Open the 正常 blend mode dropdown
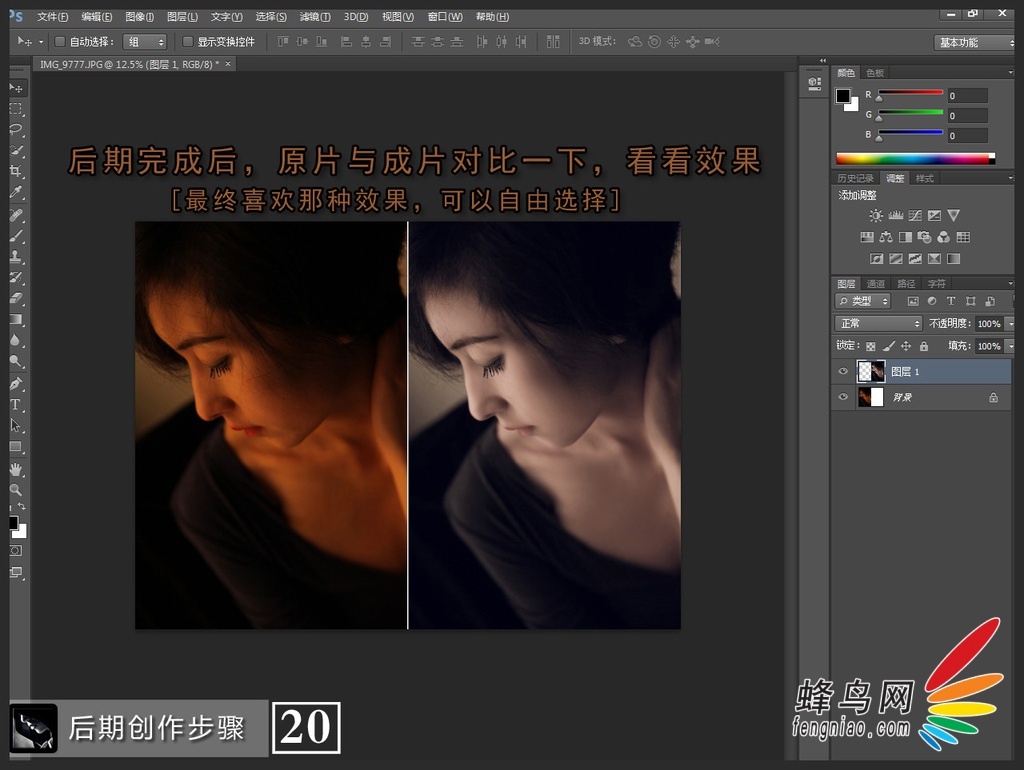 coord(878,323)
